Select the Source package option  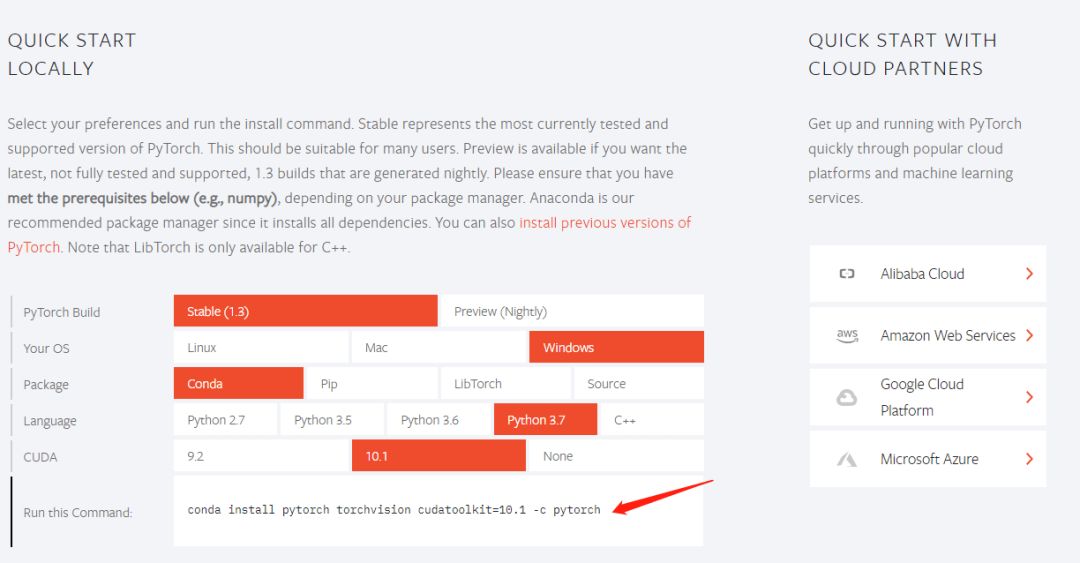tap(639, 384)
